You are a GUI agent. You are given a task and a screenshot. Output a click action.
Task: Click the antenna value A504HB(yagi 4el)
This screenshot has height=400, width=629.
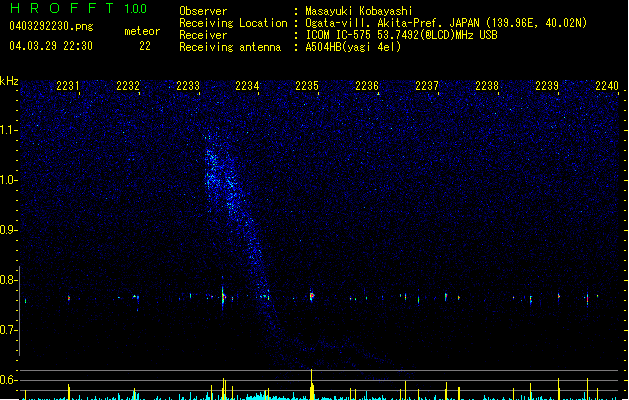pyautogui.click(x=353, y=47)
